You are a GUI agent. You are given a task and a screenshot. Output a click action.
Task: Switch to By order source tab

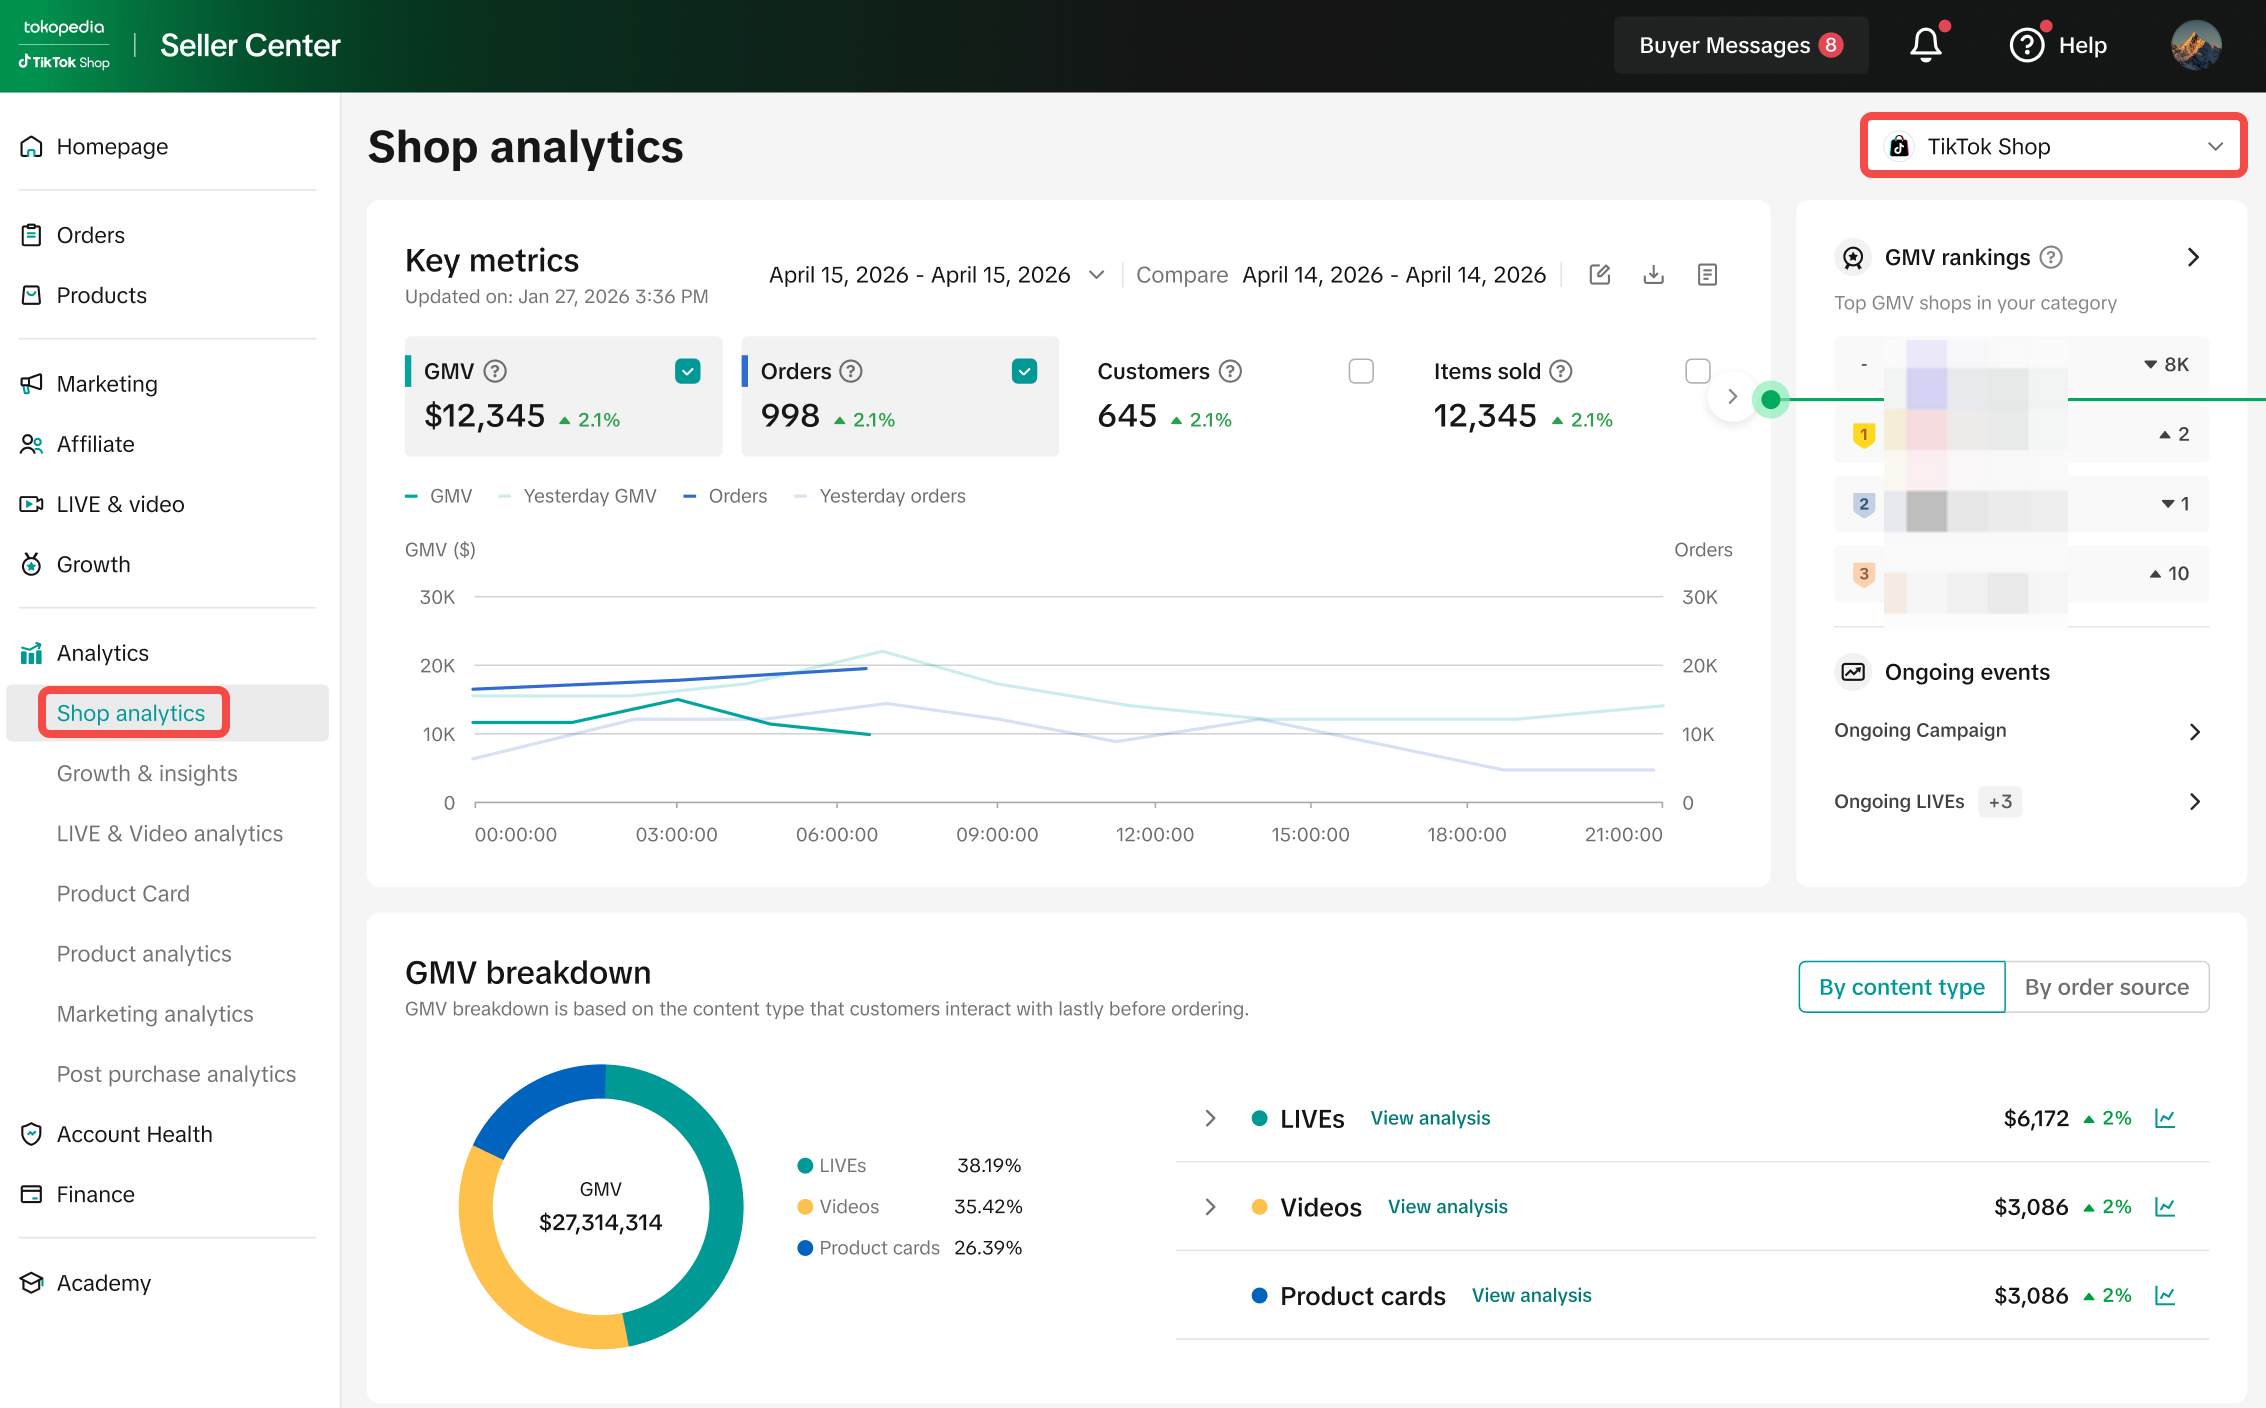coord(2107,987)
